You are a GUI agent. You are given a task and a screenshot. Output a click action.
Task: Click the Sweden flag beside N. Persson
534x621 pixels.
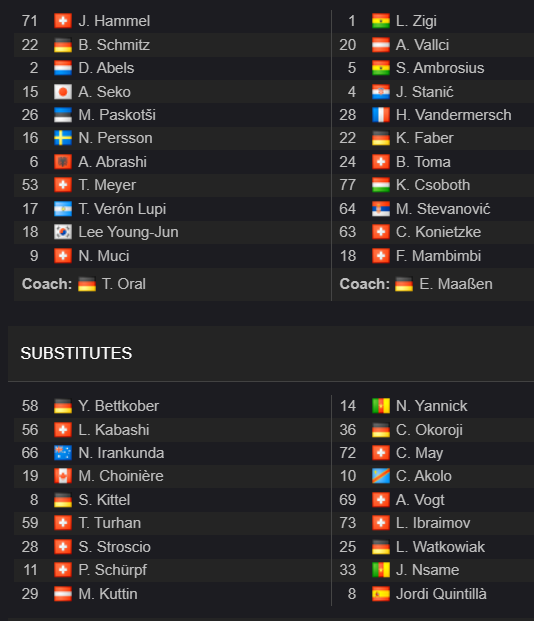(x=63, y=138)
